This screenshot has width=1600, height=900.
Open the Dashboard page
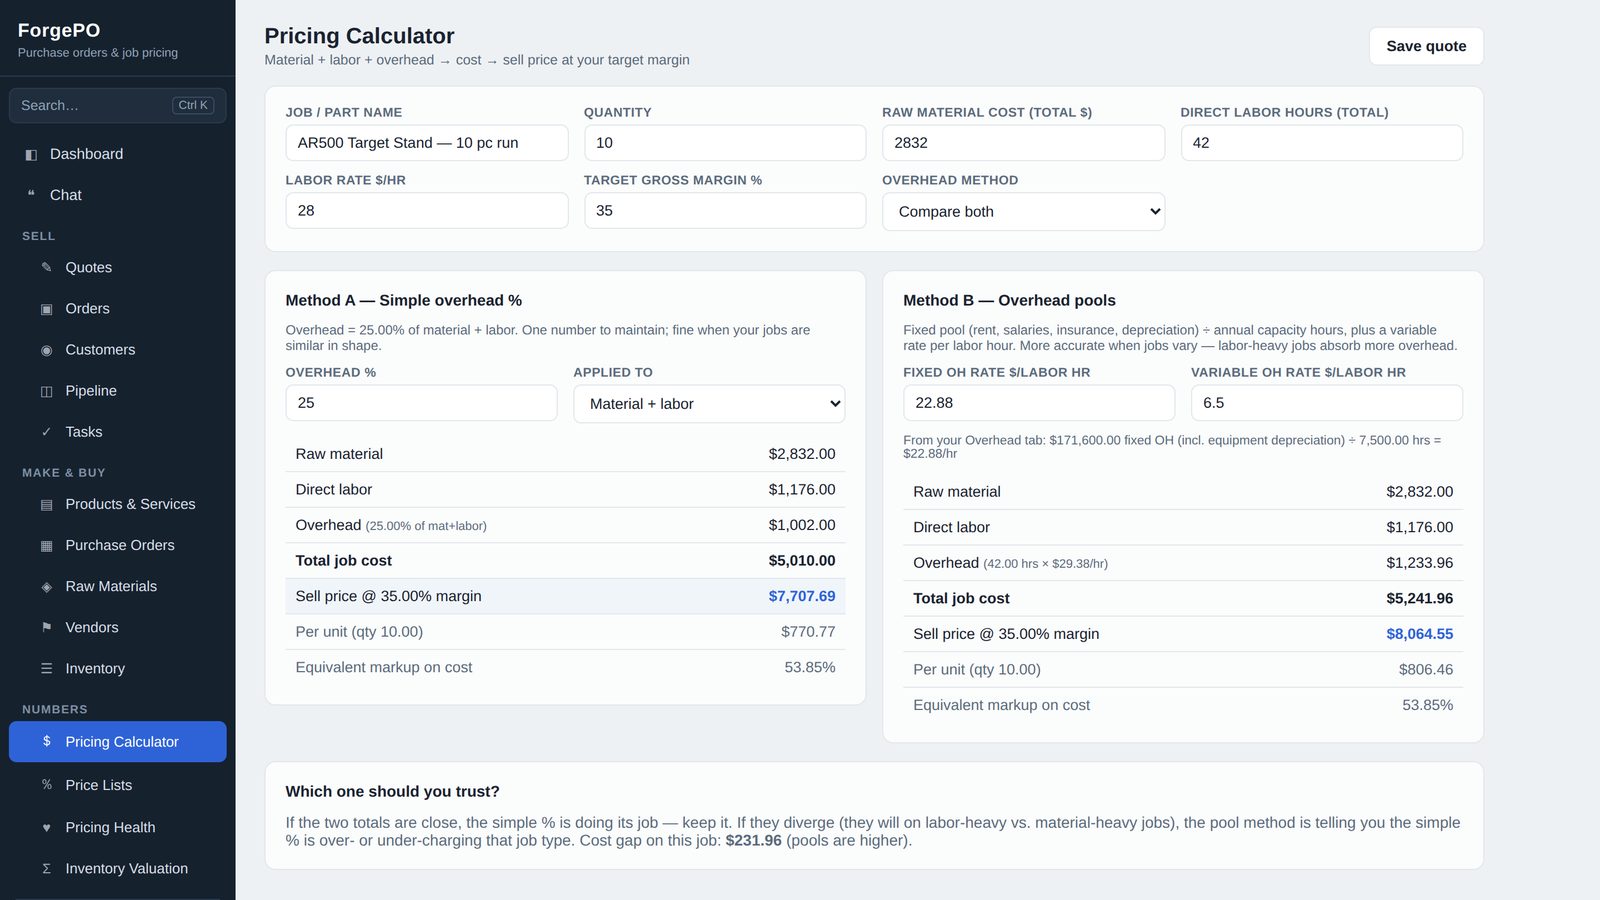tap(118, 154)
